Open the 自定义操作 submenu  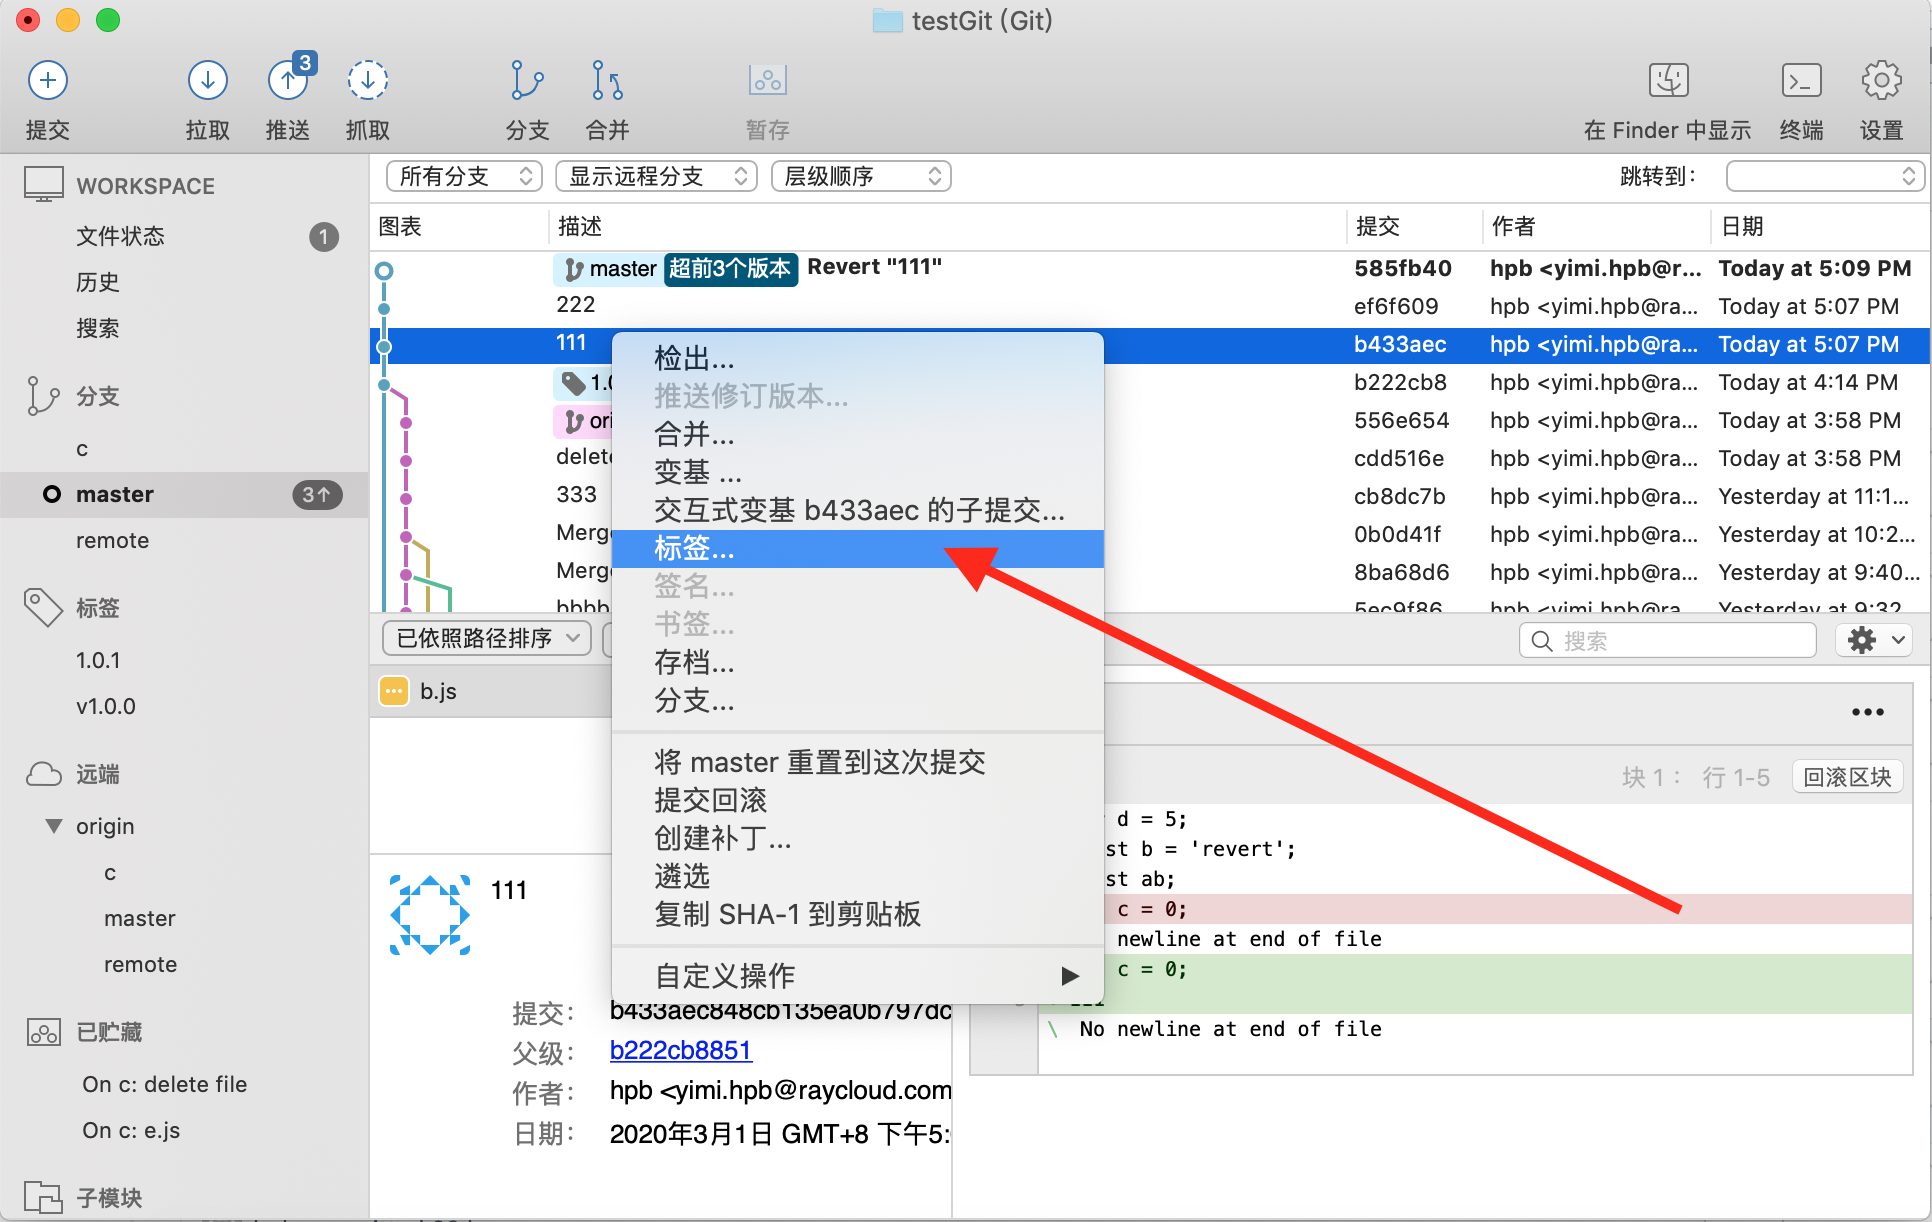click(x=724, y=975)
